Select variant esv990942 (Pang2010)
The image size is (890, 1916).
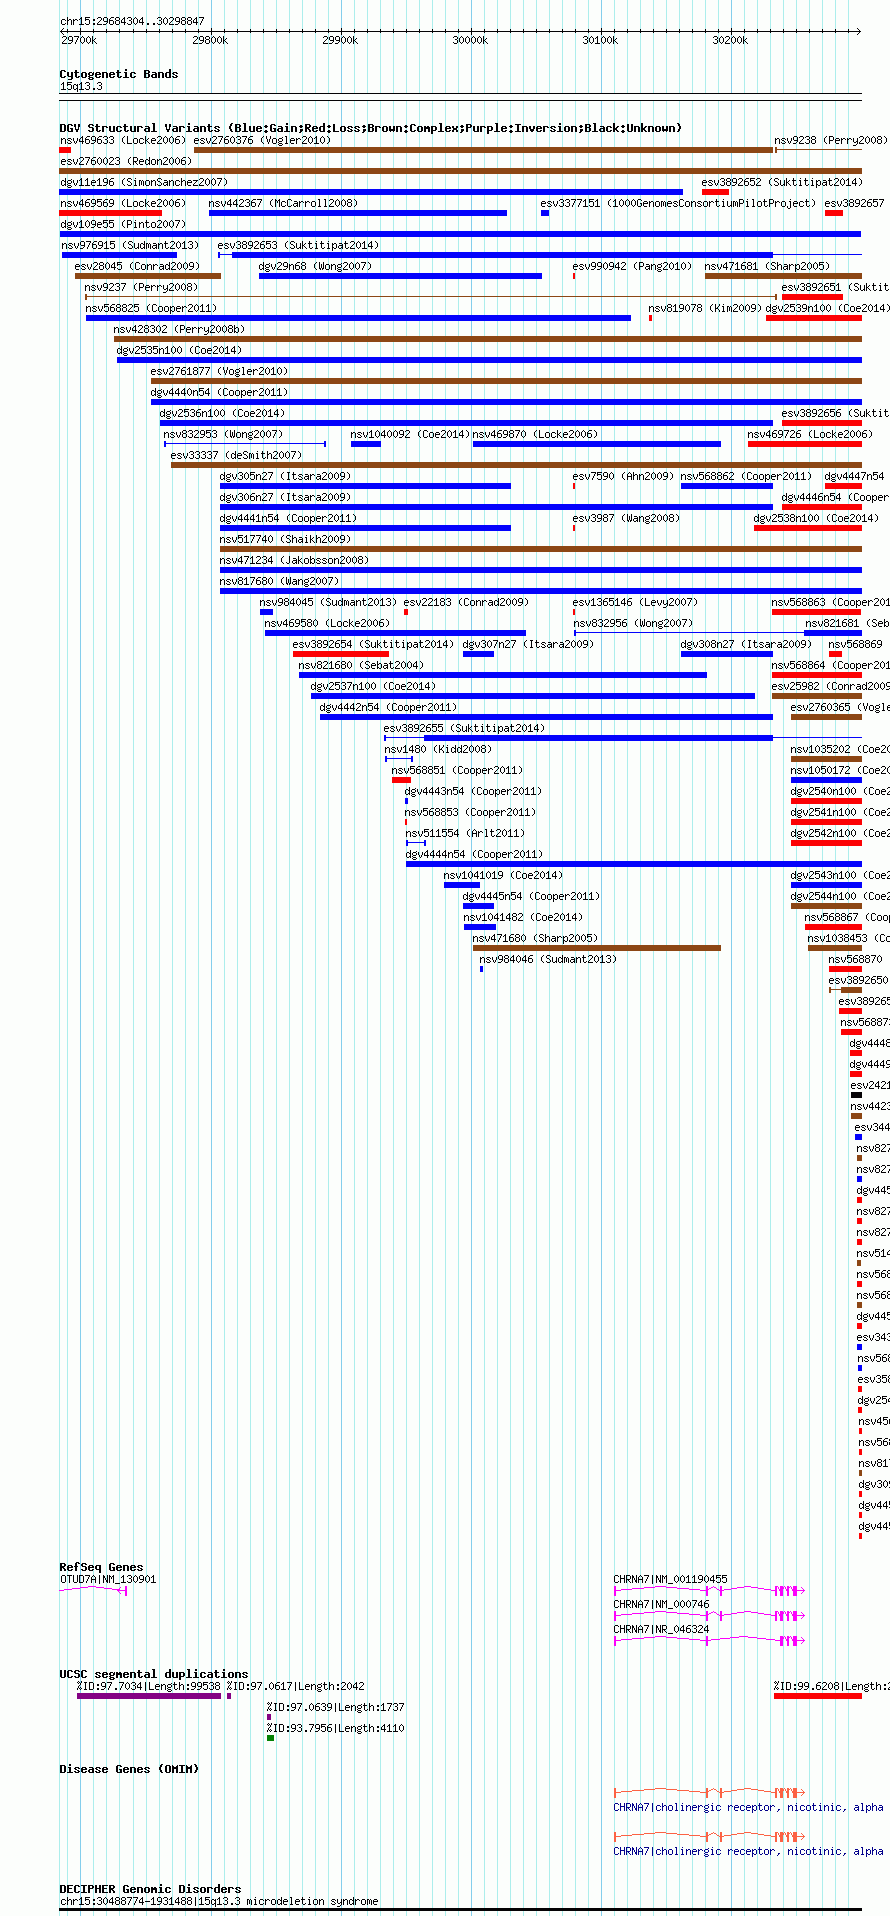click(x=632, y=267)
